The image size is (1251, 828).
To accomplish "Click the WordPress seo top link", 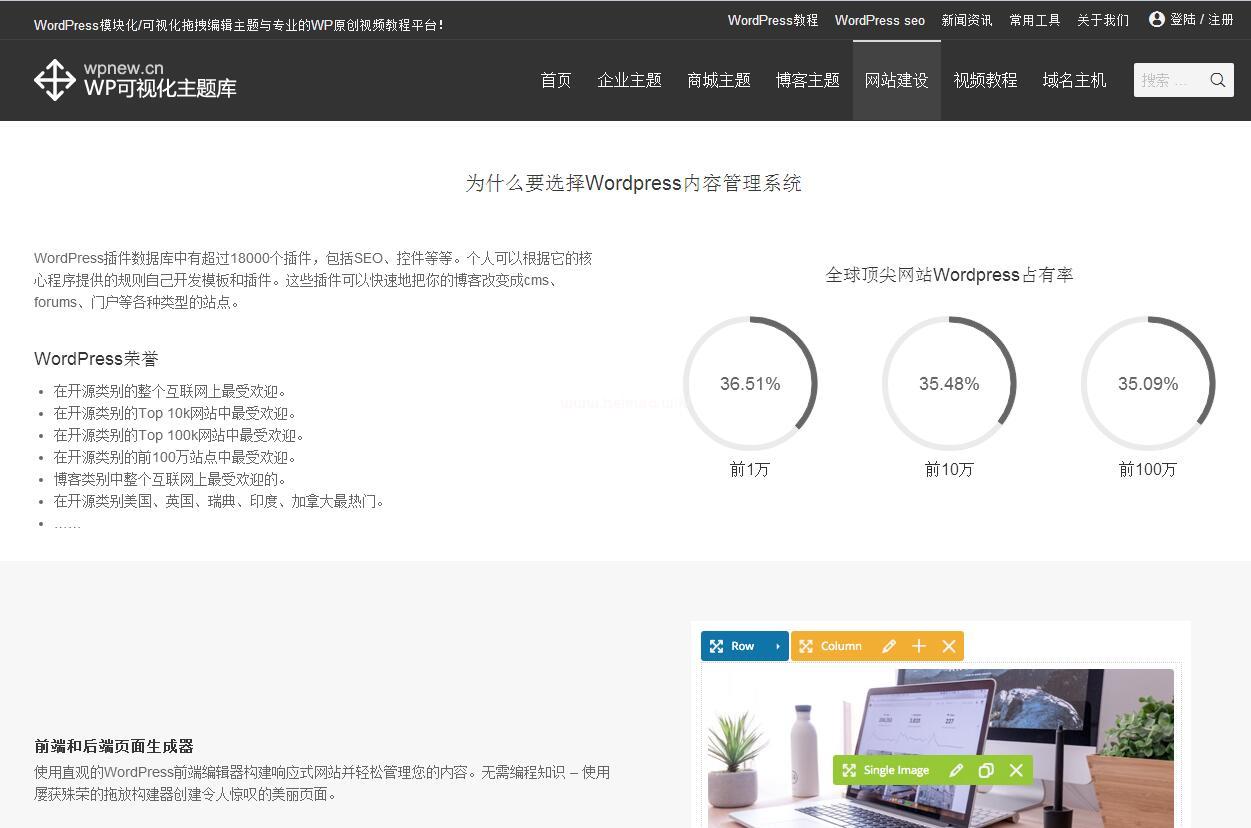I will 879,20.
